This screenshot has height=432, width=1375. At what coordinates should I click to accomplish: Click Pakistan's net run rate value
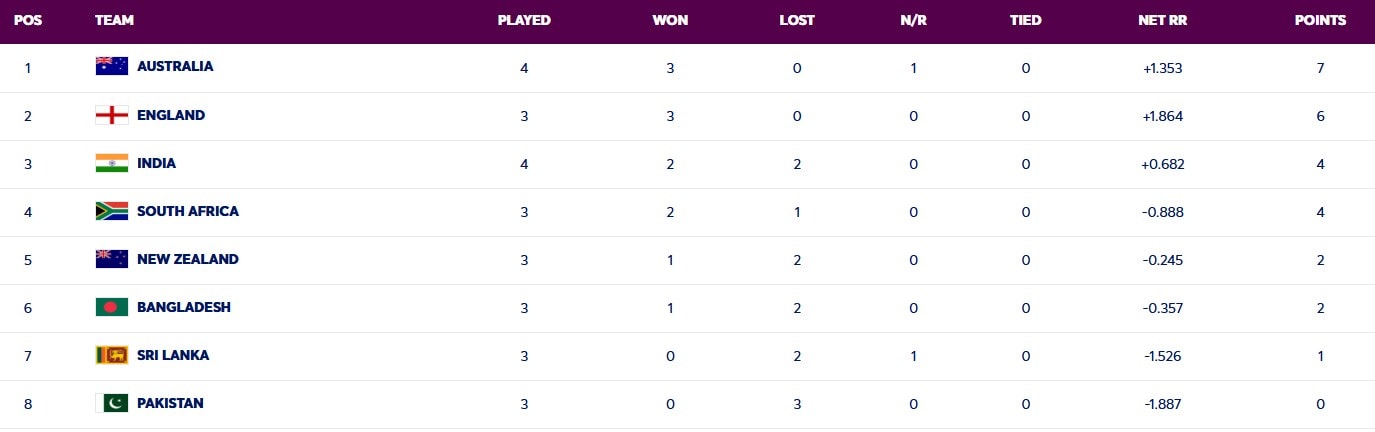(1163, 403)
